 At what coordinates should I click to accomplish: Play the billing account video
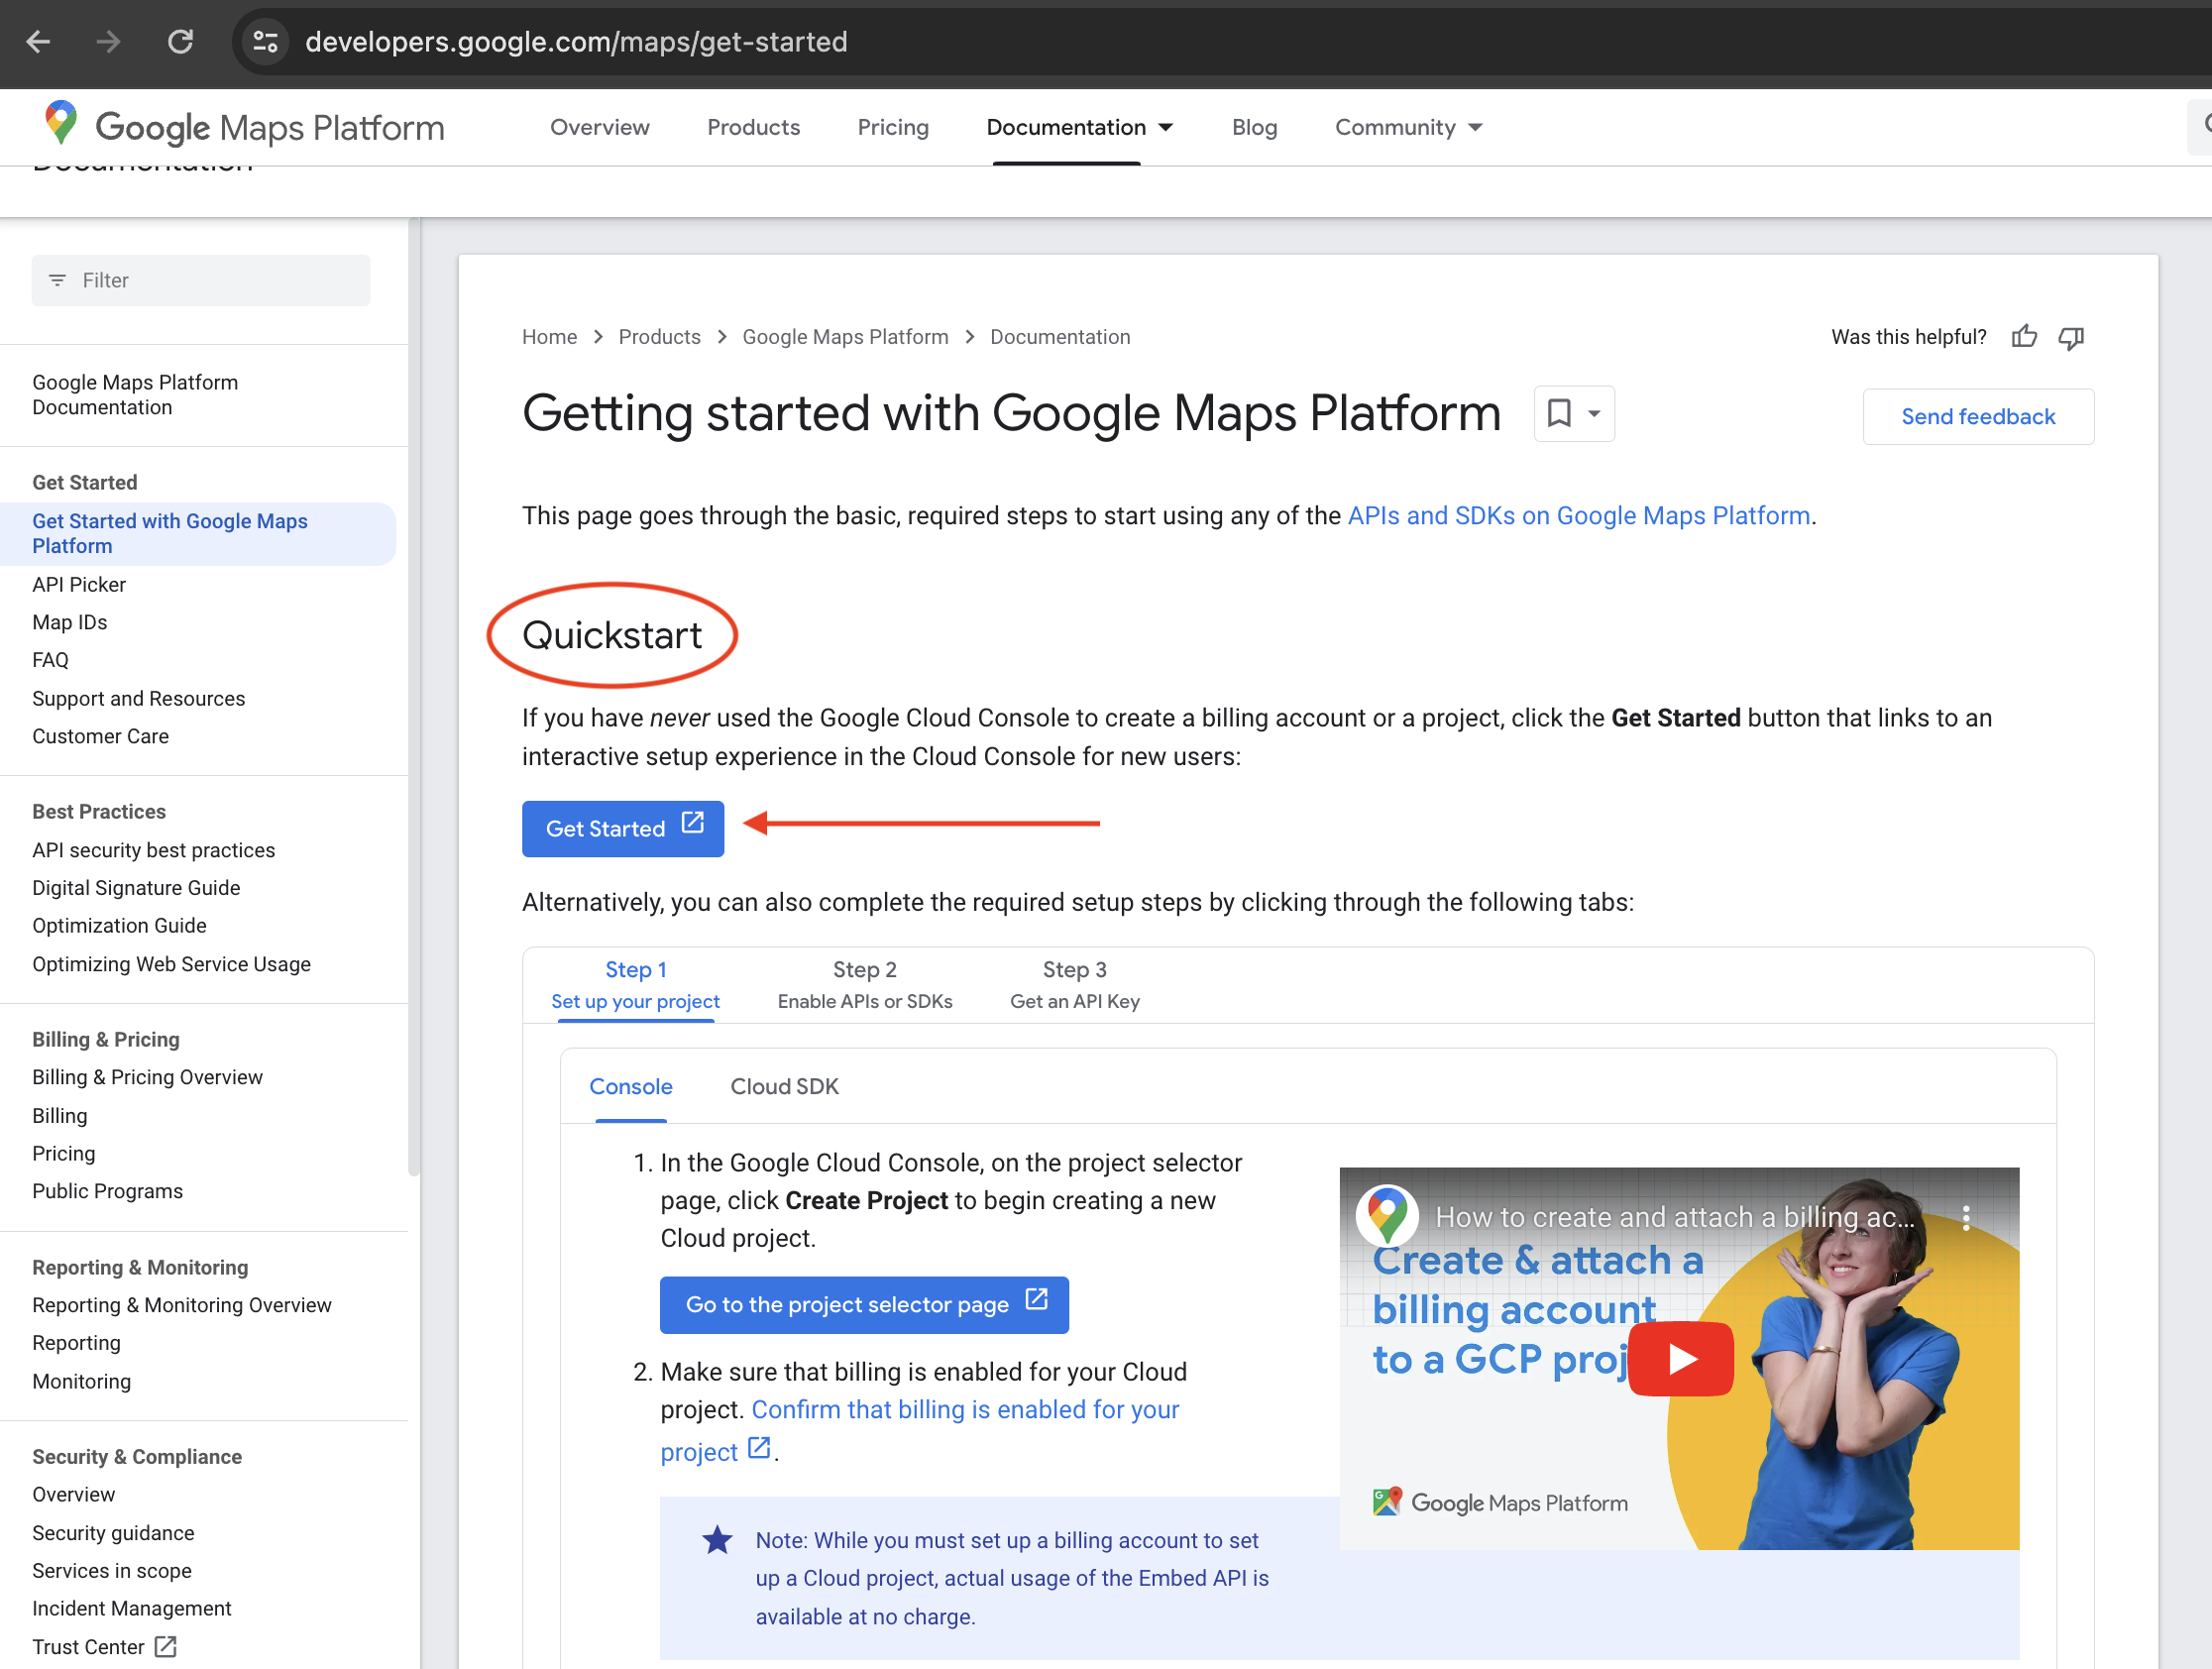tap(1680, 1359)
